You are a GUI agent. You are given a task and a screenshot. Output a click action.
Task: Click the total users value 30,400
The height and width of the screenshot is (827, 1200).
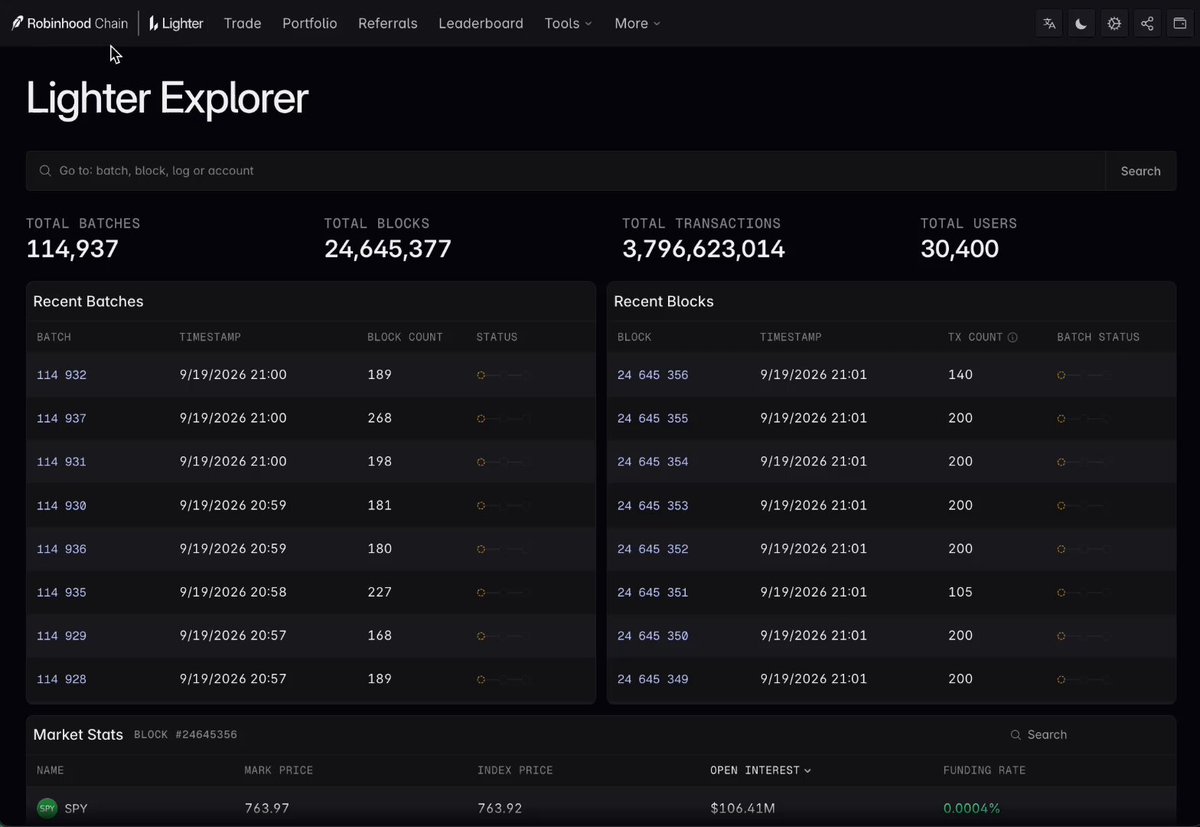pos(960,249)
